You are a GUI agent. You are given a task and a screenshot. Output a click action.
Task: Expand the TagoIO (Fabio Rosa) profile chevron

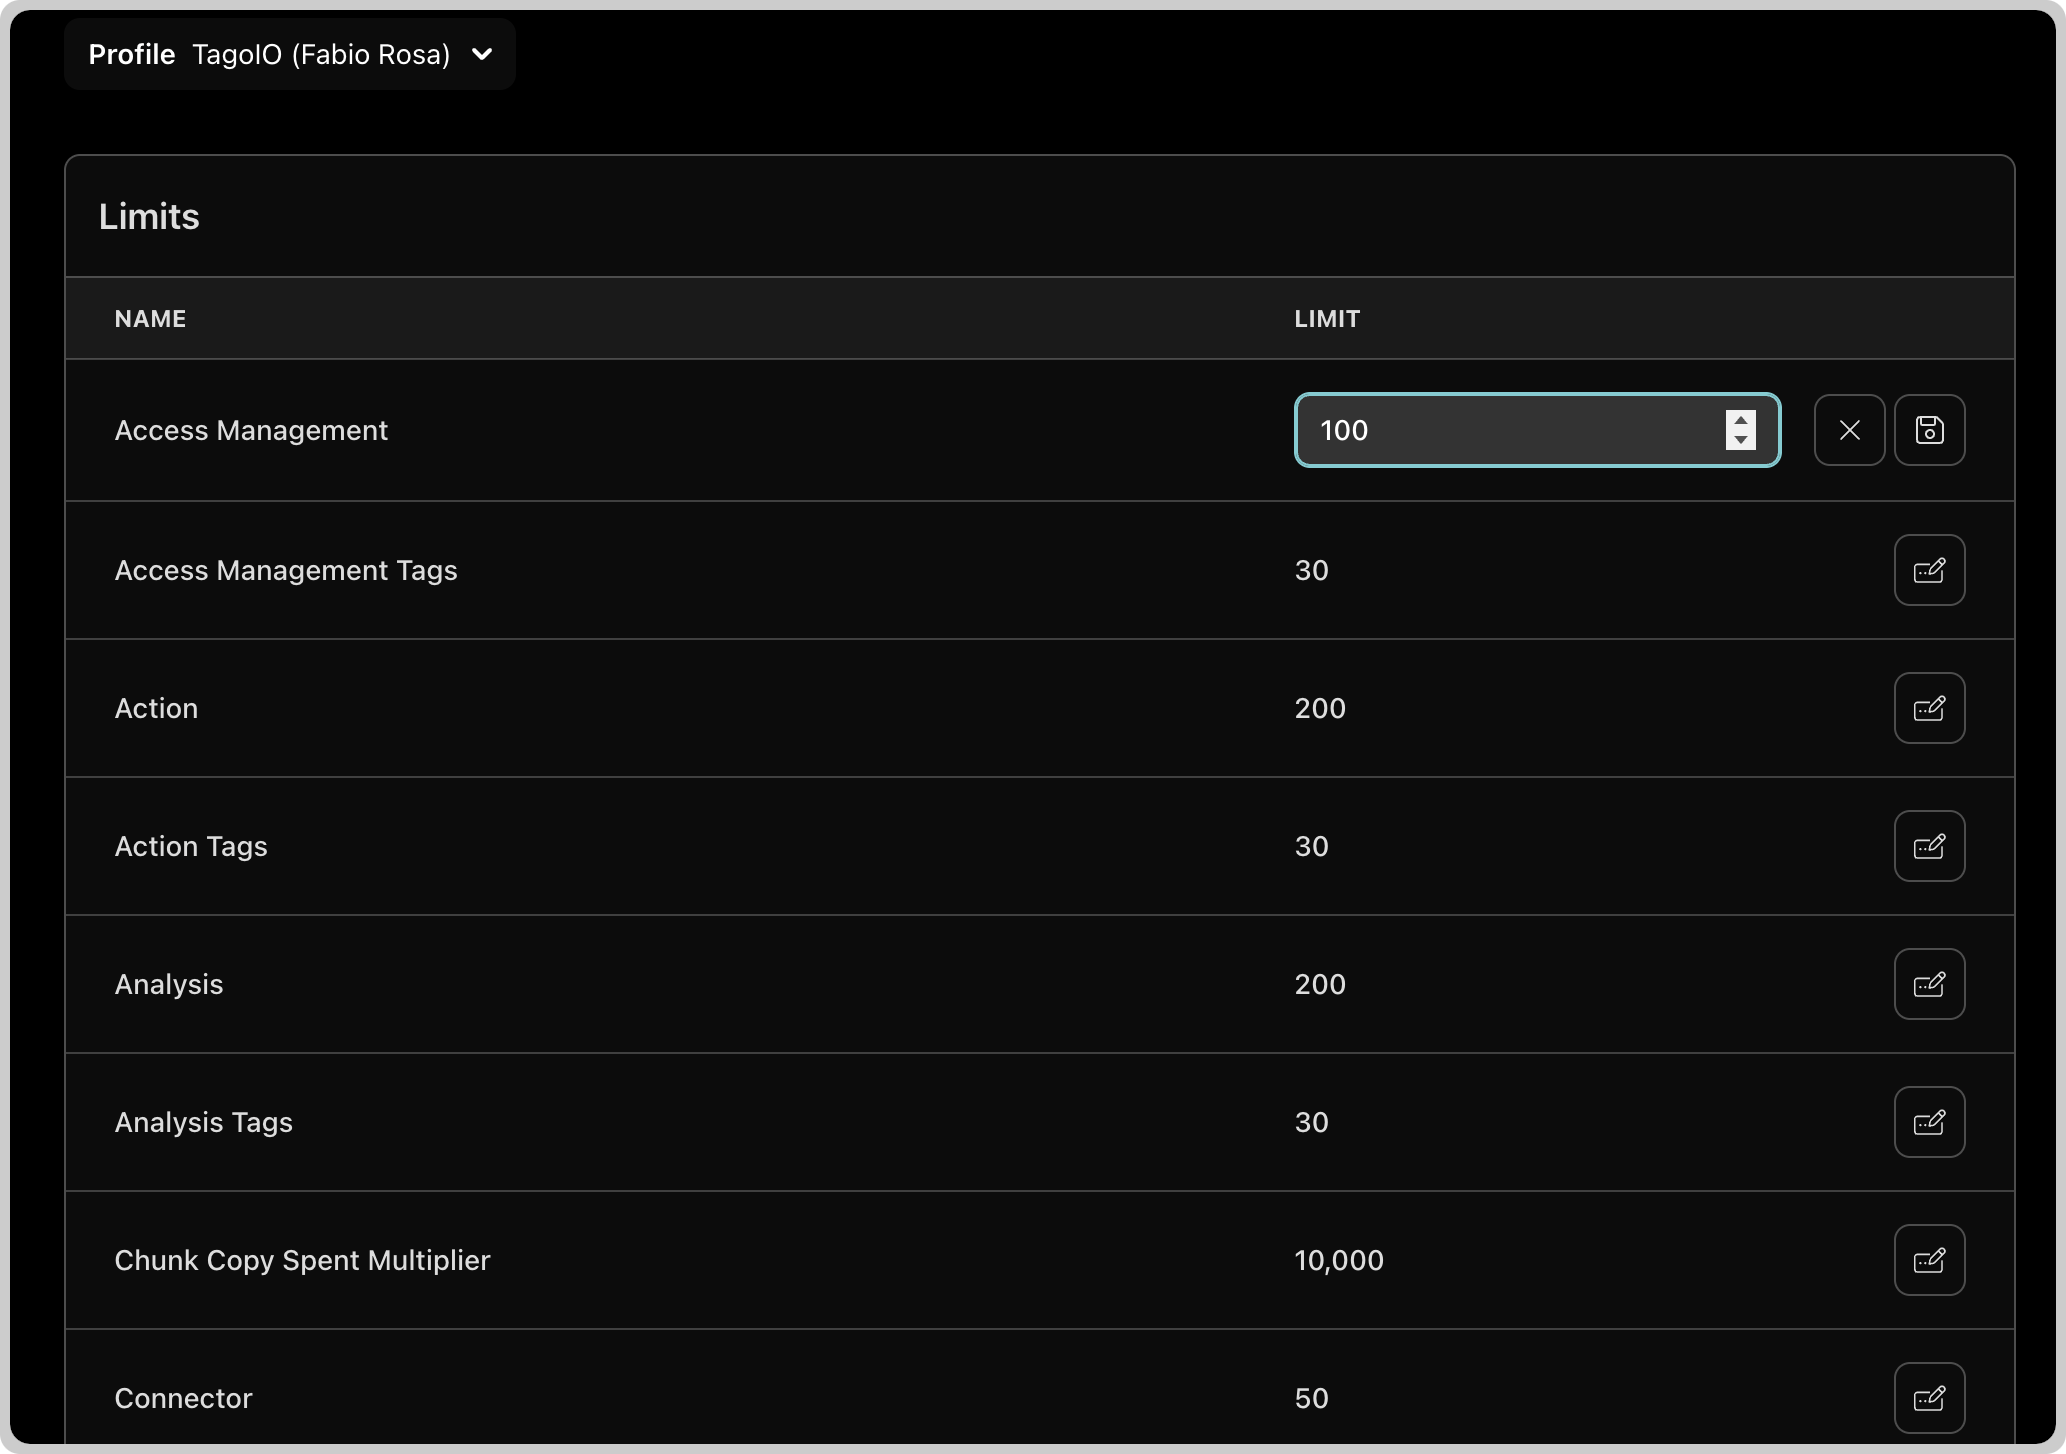click(x=482, y=54)
